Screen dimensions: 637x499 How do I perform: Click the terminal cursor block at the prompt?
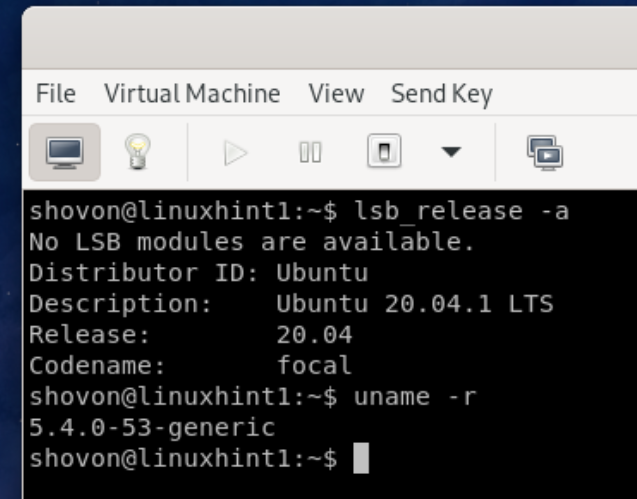[361, 459]
